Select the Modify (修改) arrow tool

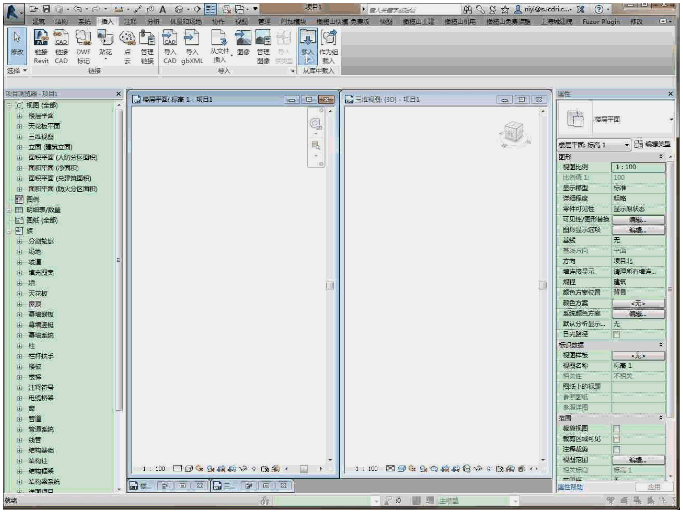[17, 44]
